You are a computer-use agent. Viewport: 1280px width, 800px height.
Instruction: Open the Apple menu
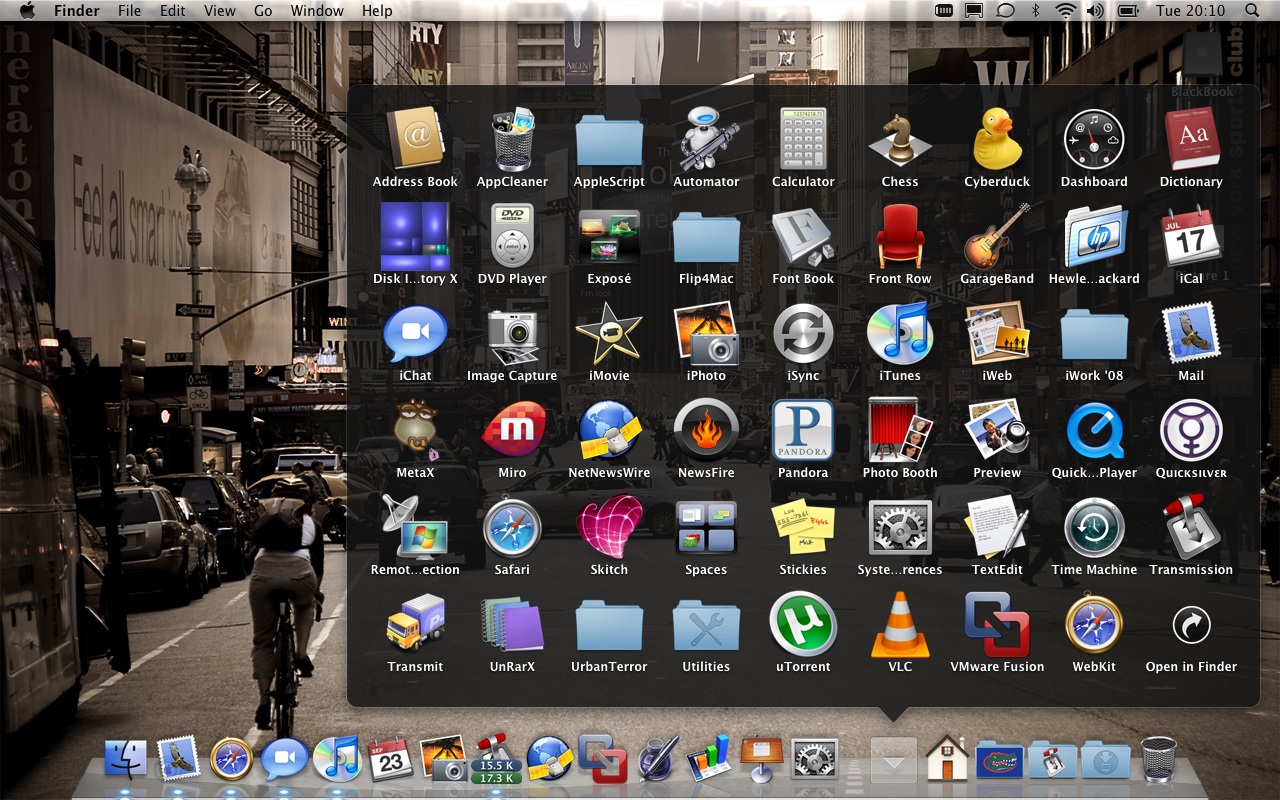click(27, 11)
